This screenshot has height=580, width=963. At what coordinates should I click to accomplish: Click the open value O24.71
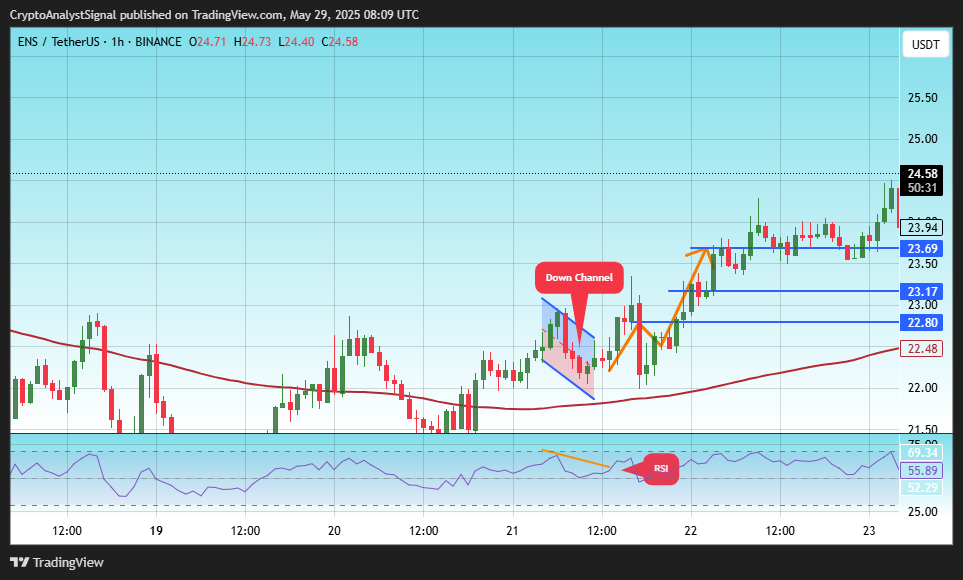coord(208,42)
